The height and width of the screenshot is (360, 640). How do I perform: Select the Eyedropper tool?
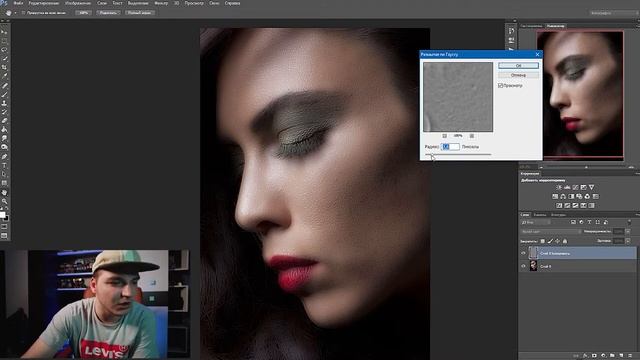point(4,76)
